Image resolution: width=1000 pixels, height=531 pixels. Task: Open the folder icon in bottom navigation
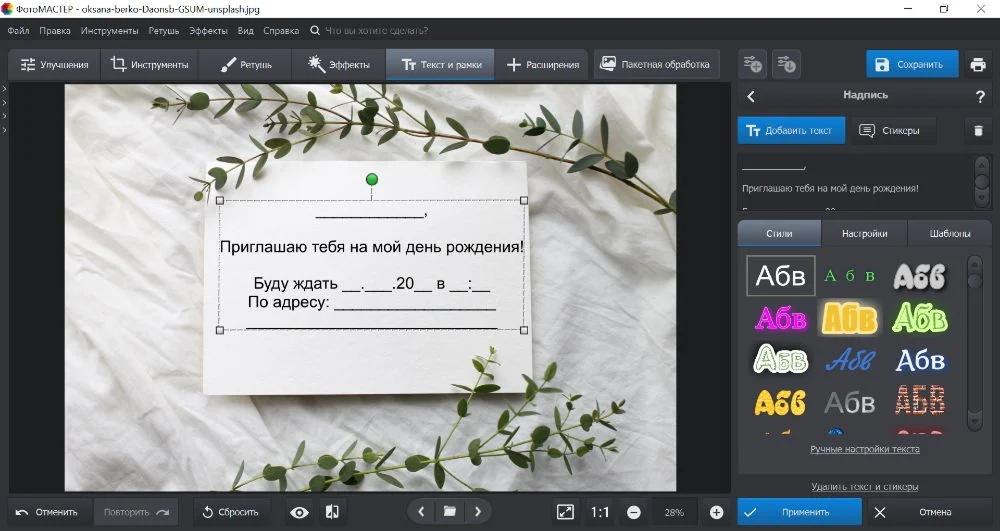tap(450, 512)
